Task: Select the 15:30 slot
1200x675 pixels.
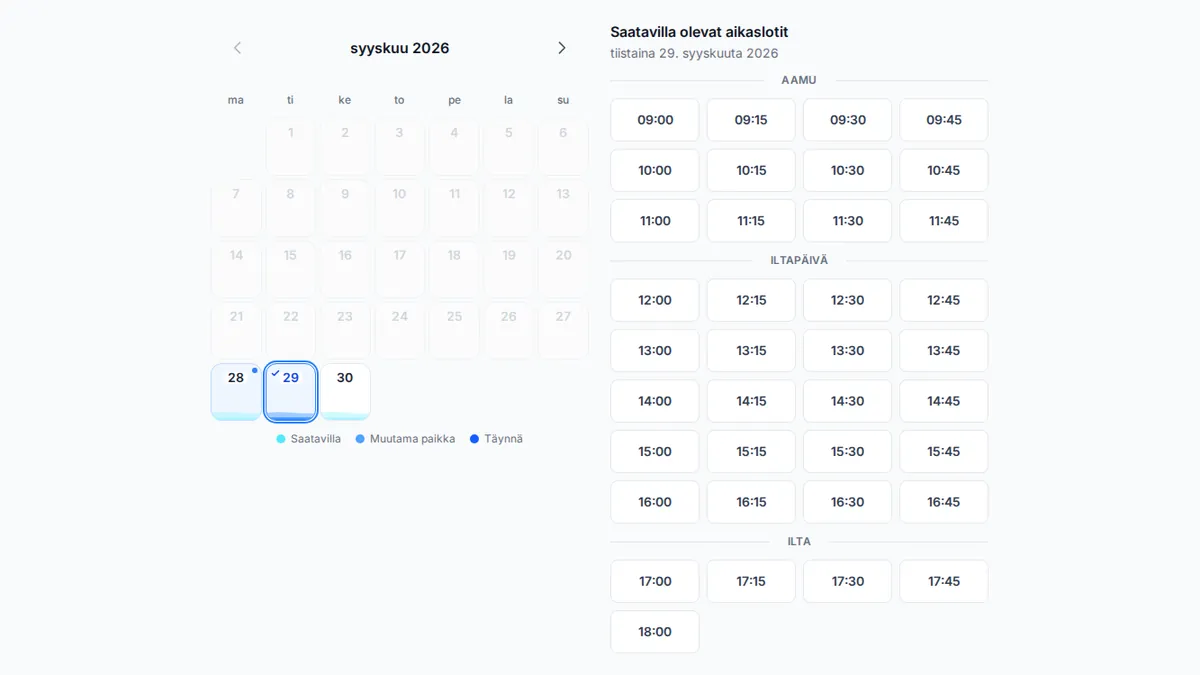Action: coord(847,452)
